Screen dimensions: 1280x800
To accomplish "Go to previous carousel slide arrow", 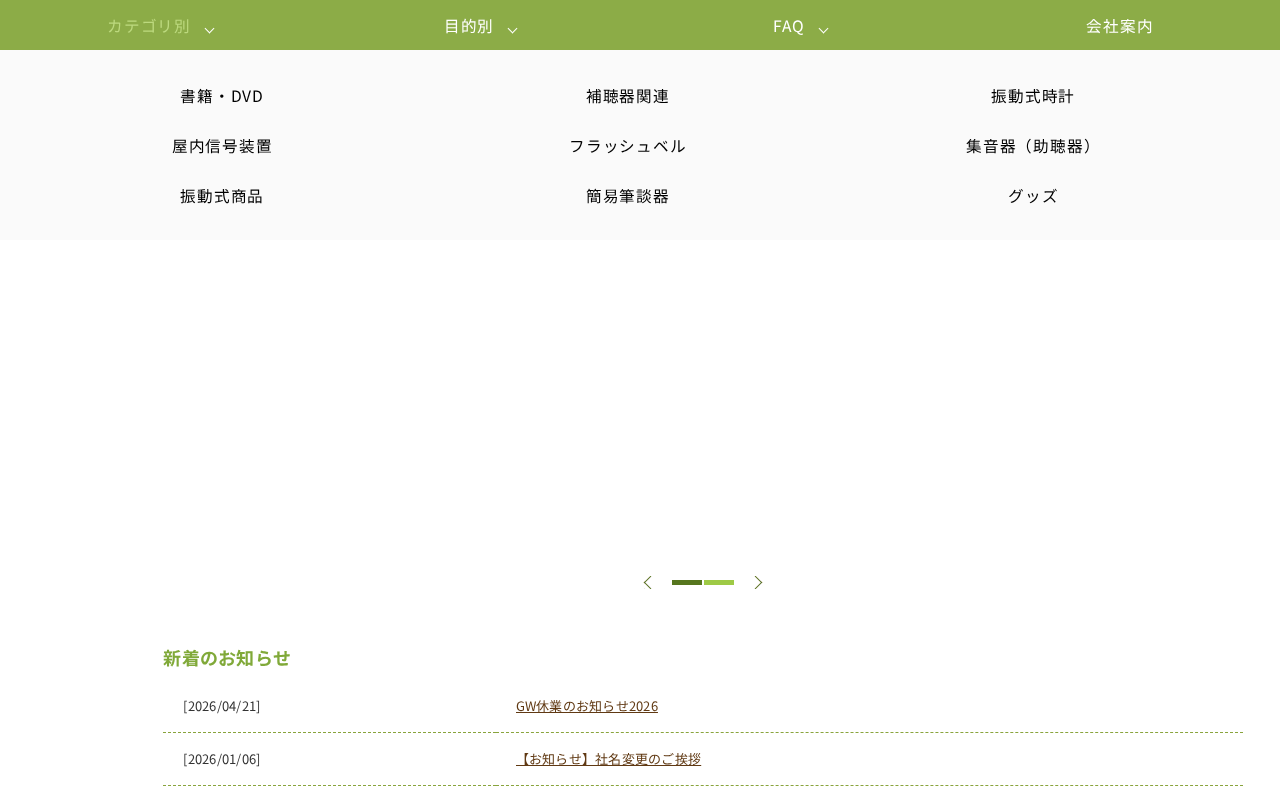I will tap(647, 582).
